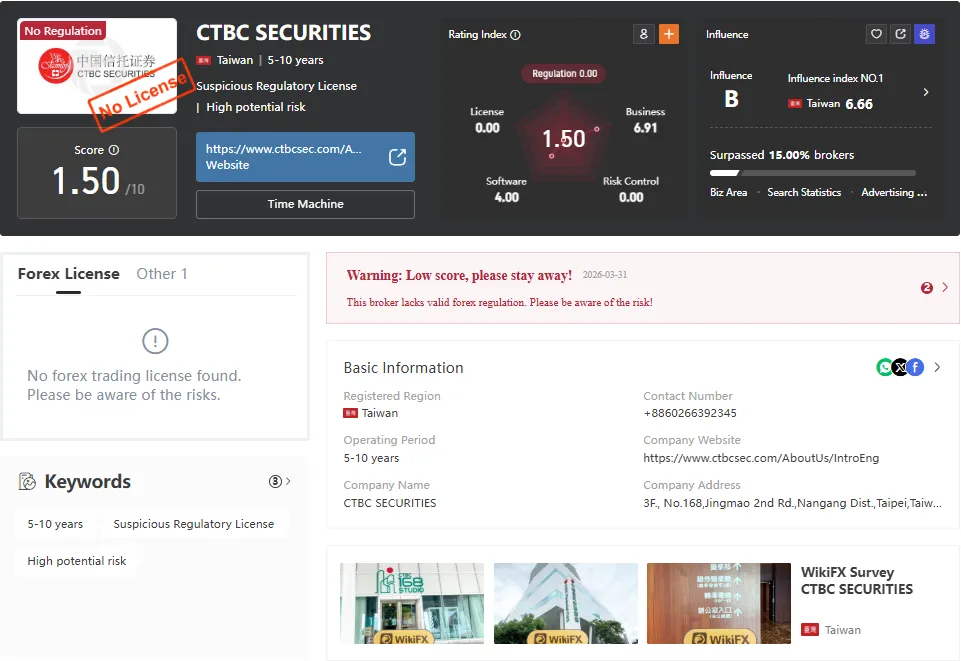This screenshot has height=661, width=961.
Task: Expand the Influence index details chevron
Action: coord(926,92)
